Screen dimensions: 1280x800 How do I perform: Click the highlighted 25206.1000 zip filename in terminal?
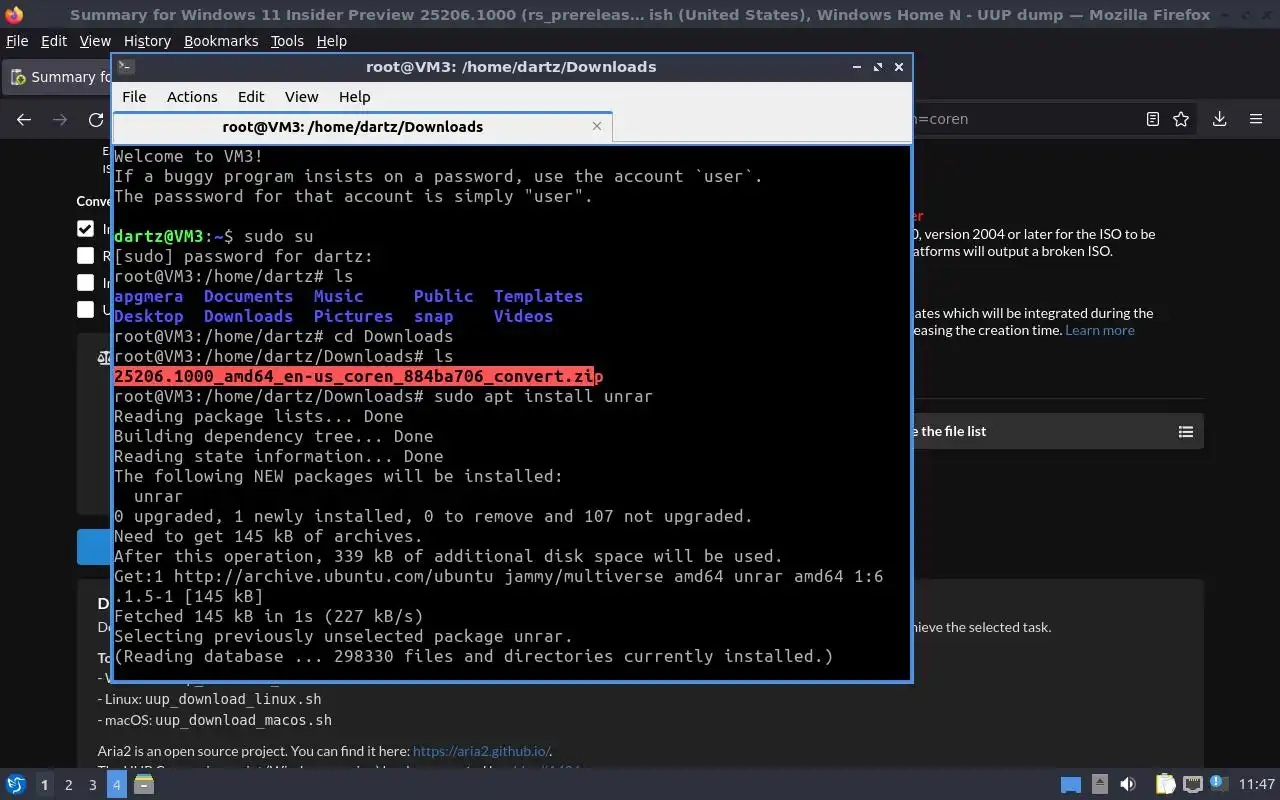click(x=358, y=376)
